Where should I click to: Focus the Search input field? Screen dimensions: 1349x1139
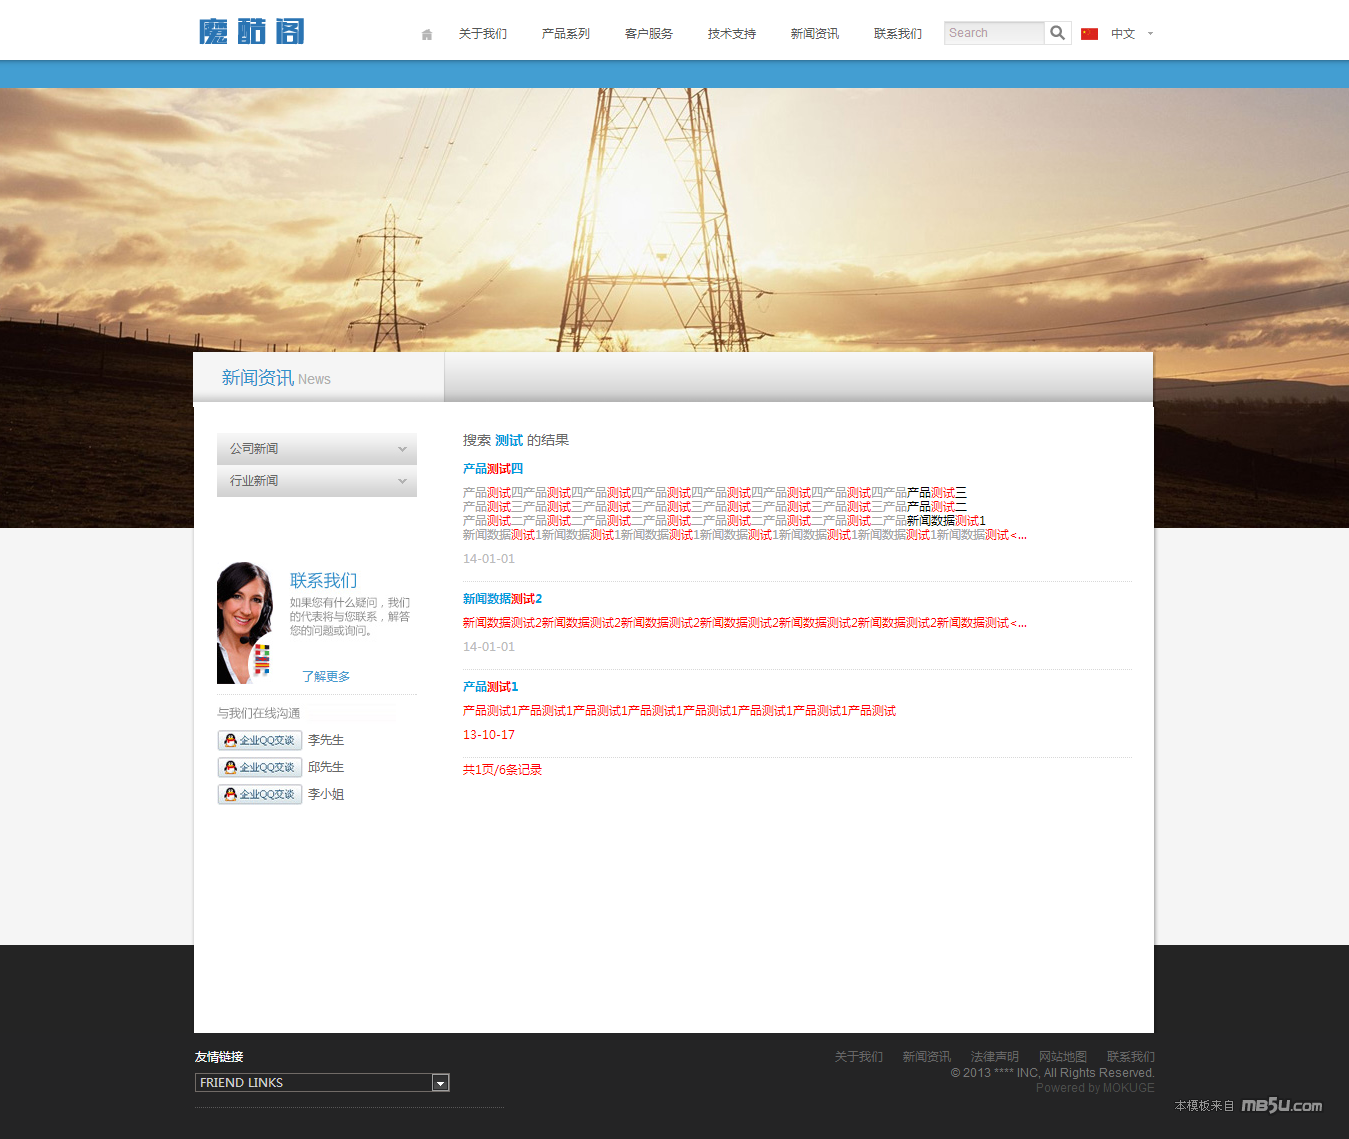[x=994, y=33]
